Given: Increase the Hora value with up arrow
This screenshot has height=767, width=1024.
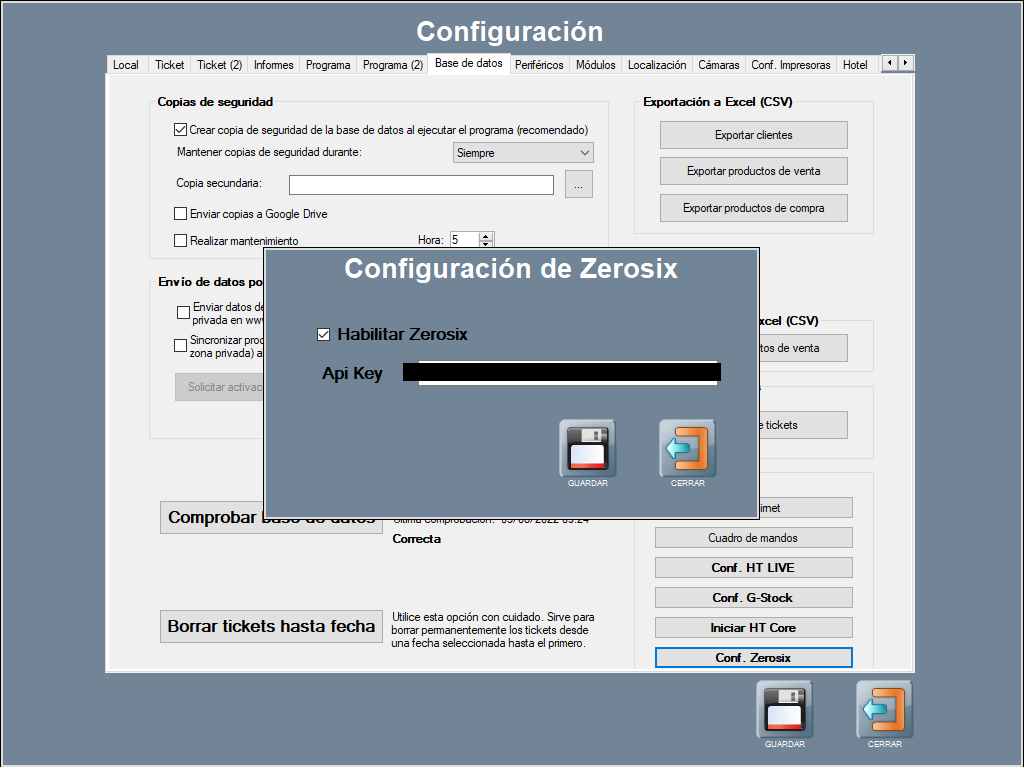Looking at the screenshot, I should pyautogui.click(x=486, y=236).
